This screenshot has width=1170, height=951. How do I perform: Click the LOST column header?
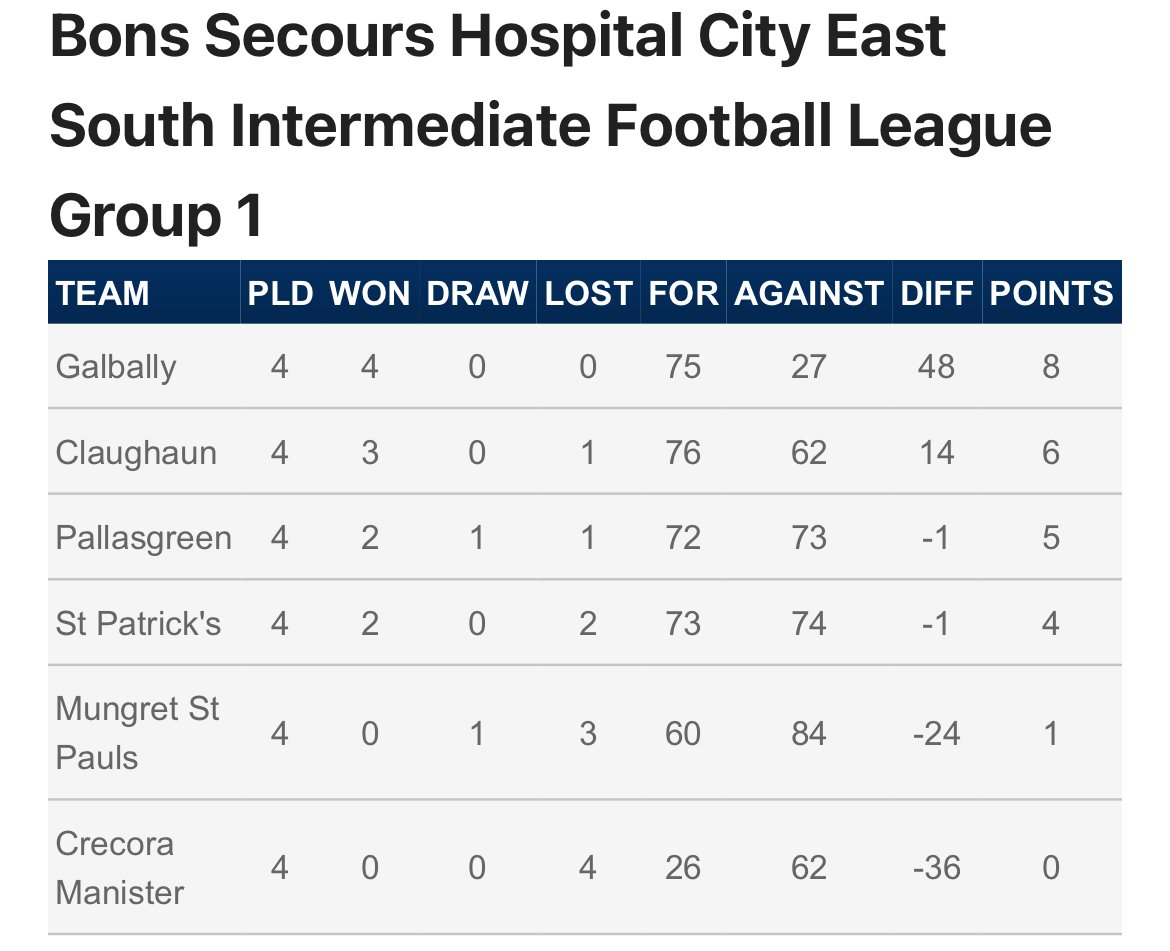pyautogui.click(x=589, y=293)
